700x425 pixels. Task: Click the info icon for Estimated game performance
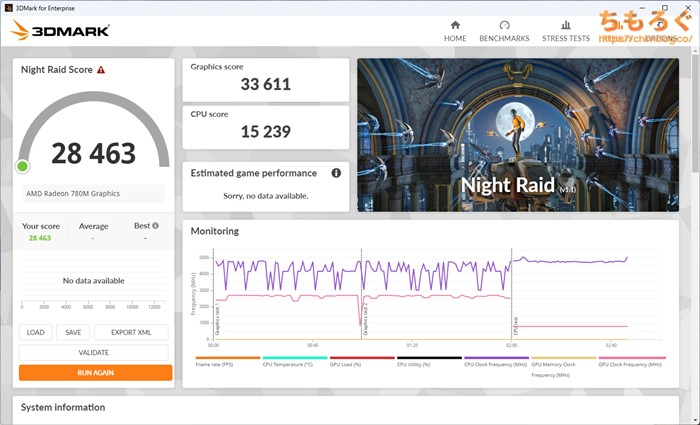[x=336, y=173]
